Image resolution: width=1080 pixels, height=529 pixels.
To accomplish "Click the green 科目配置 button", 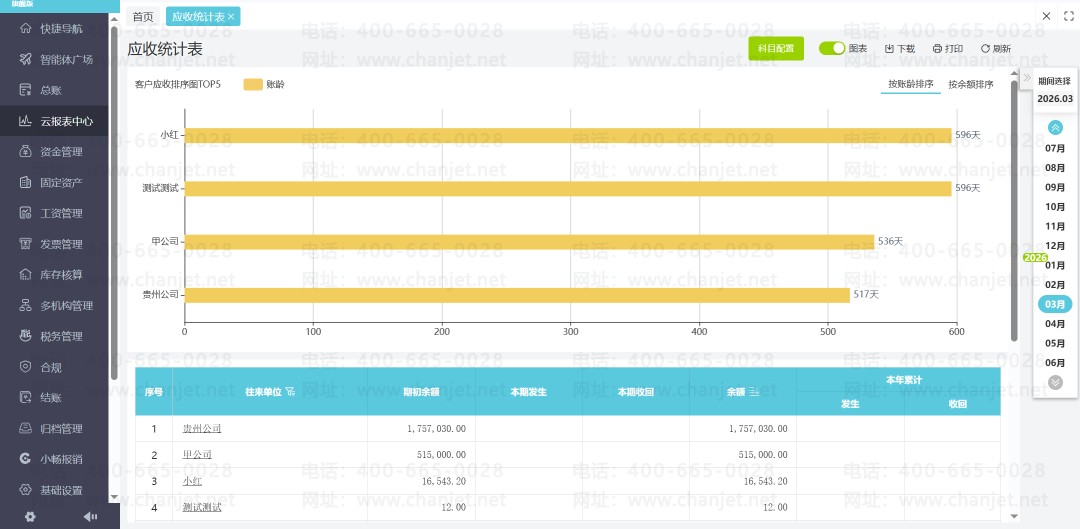I will pyautogui.click(x=776, y=48).
